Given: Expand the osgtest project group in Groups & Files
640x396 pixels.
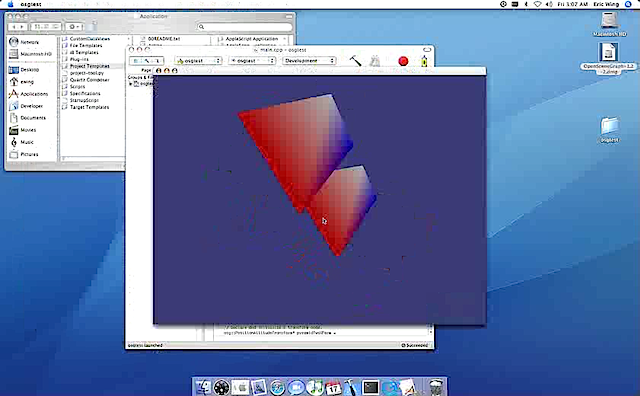Looking at the screenshot, I should coord(131,84).
